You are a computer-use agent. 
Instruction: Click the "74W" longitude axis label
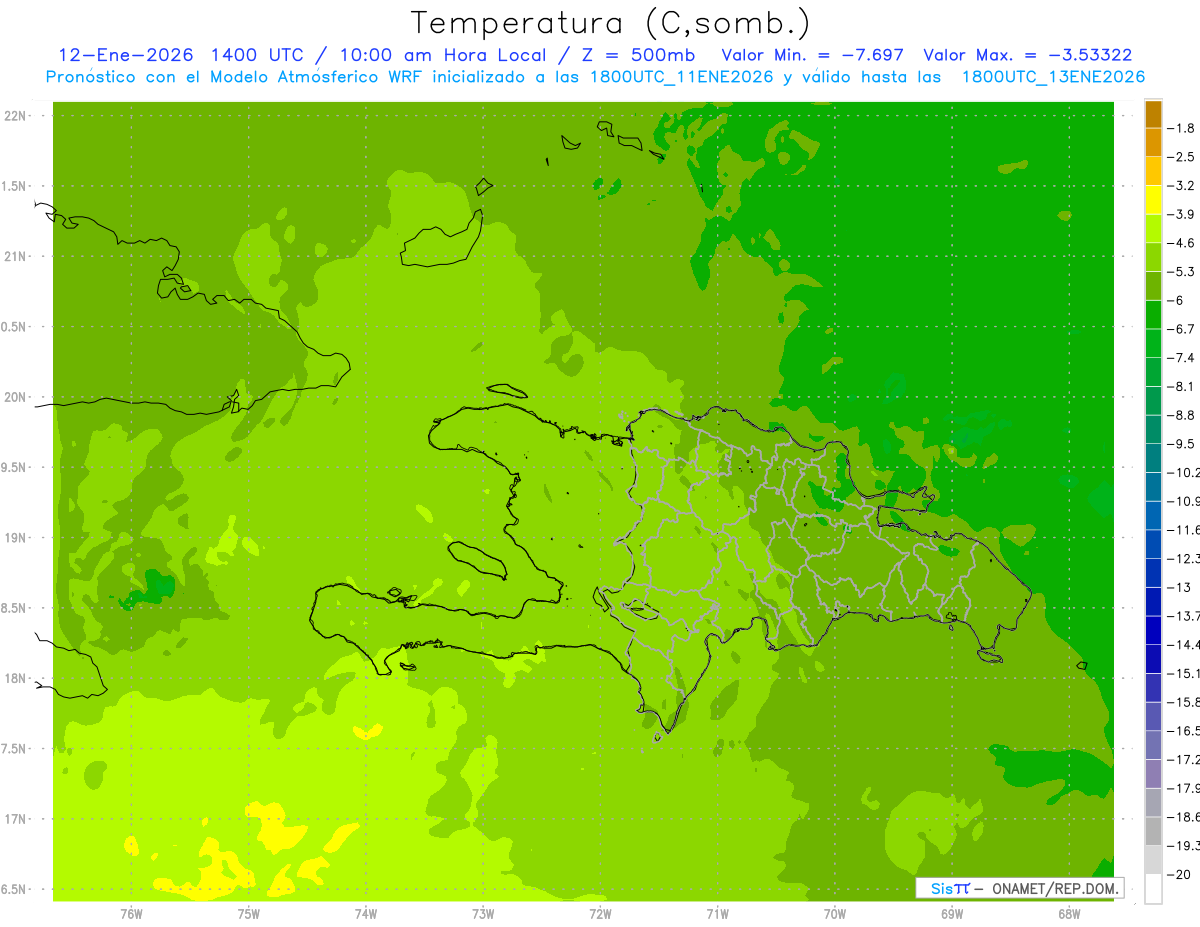366,914
